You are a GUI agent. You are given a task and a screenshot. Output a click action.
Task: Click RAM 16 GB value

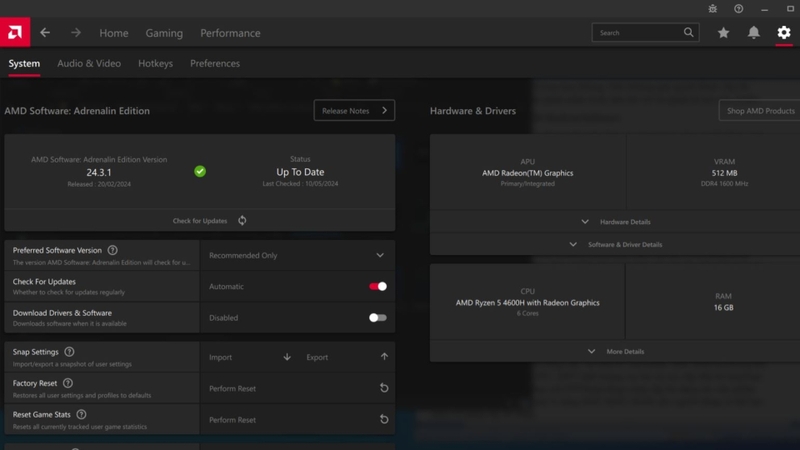click(x=723, y=308)
